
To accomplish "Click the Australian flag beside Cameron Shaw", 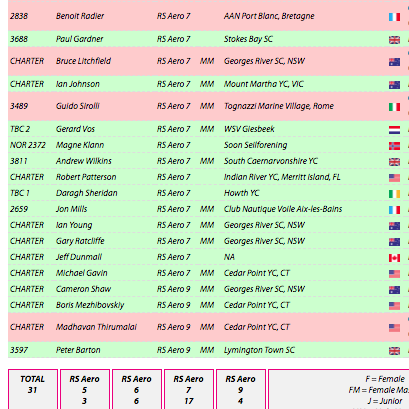I will (x=394, y=290).
